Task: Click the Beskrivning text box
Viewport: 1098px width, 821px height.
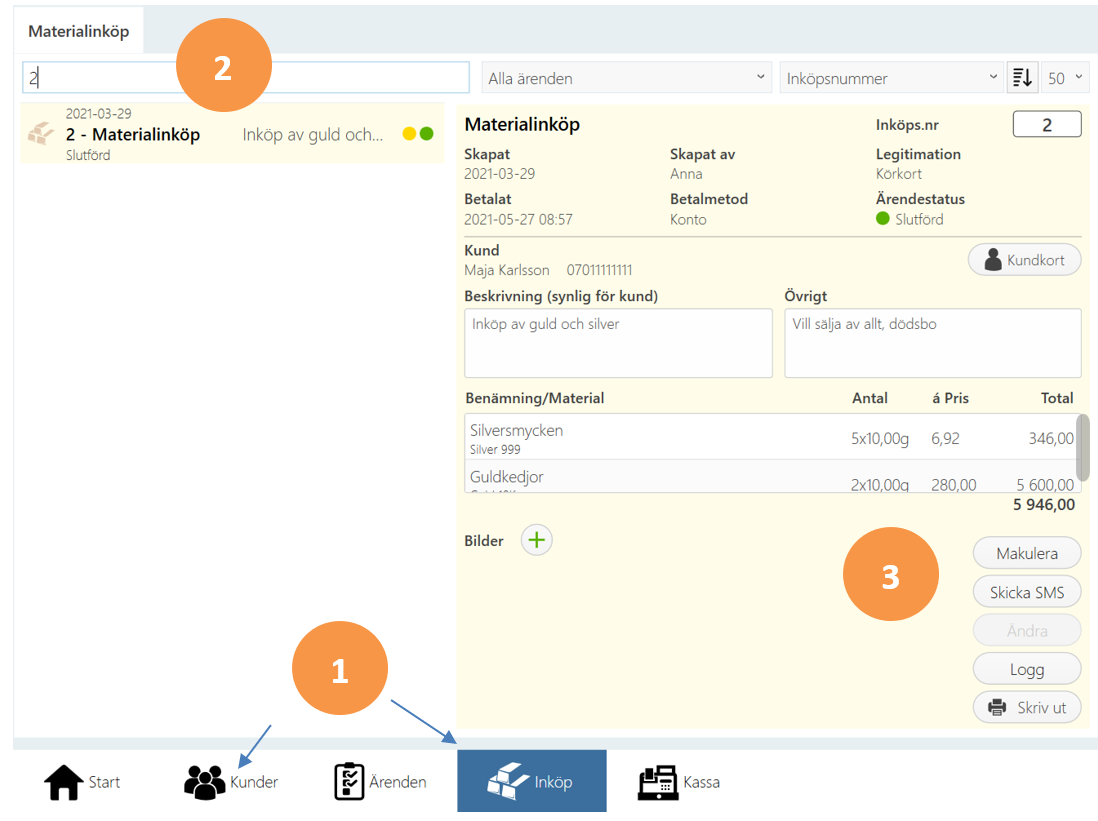Action: (618, 343)
